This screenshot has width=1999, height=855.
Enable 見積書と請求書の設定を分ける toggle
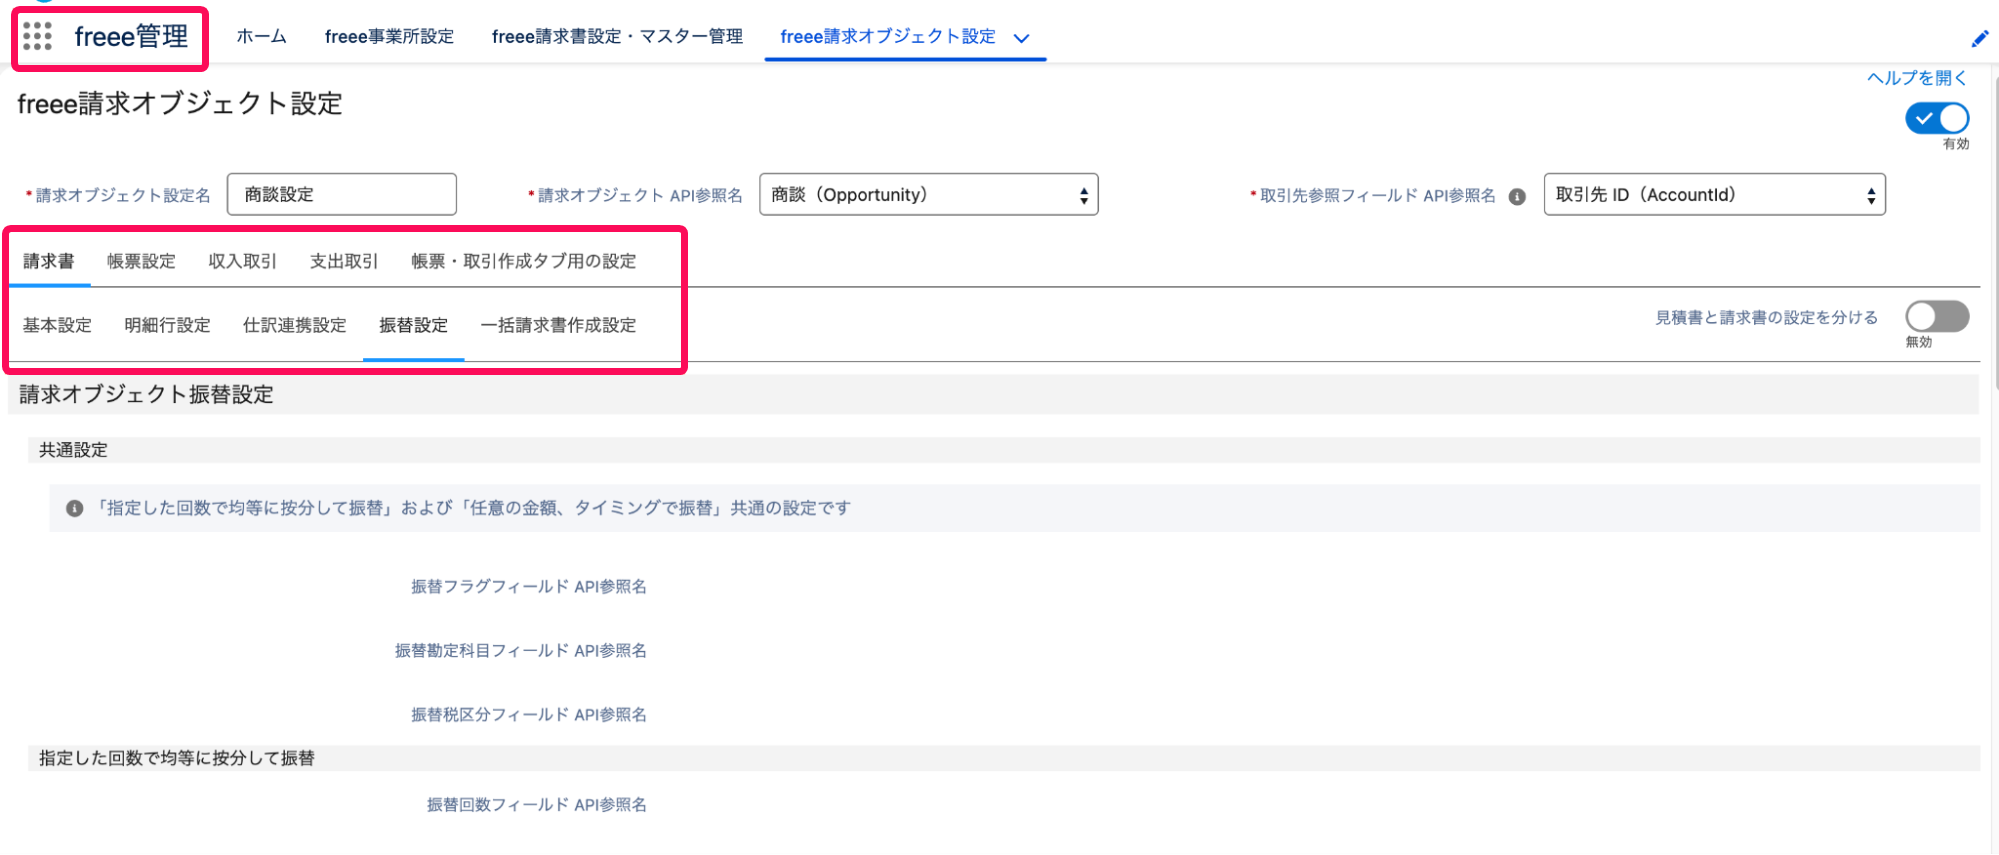pos(1937,317)
